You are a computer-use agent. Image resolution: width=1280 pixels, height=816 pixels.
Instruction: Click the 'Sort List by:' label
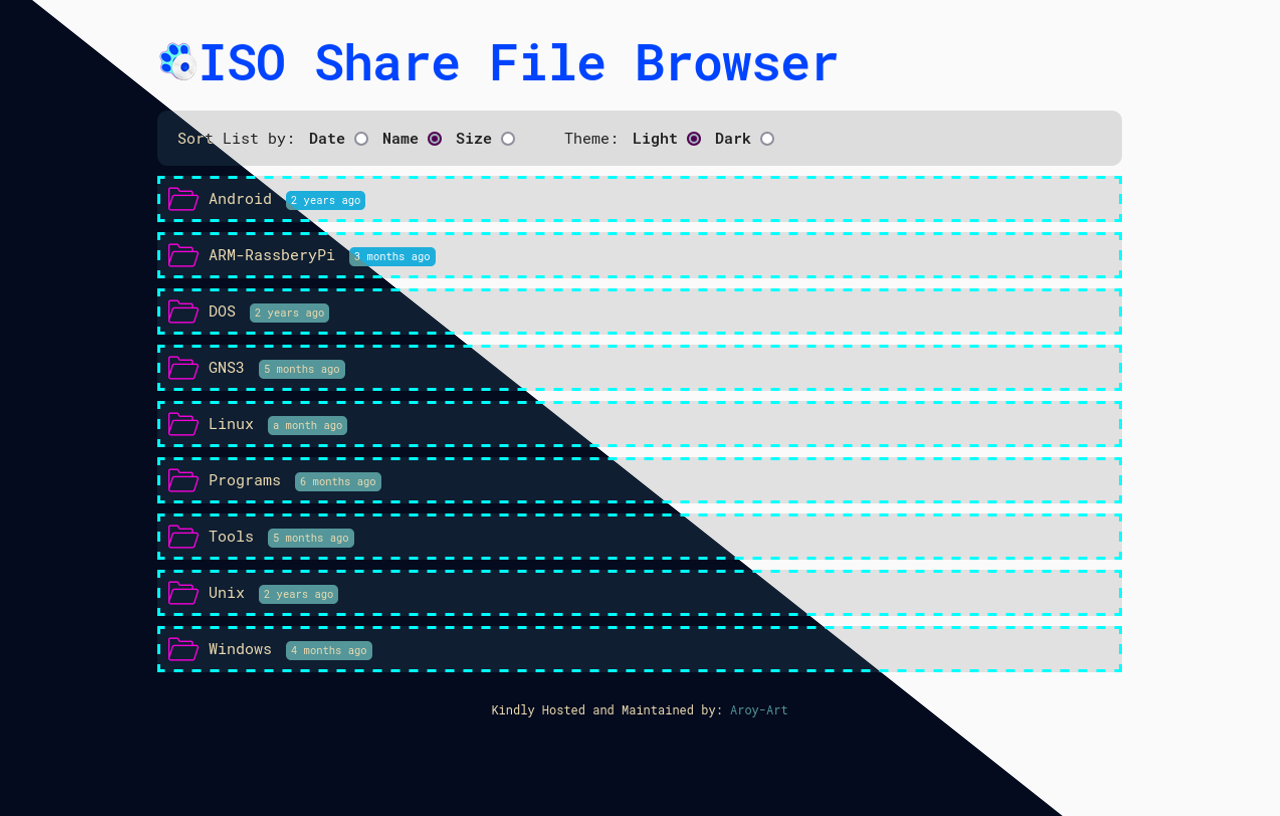(x=236, y=139)
